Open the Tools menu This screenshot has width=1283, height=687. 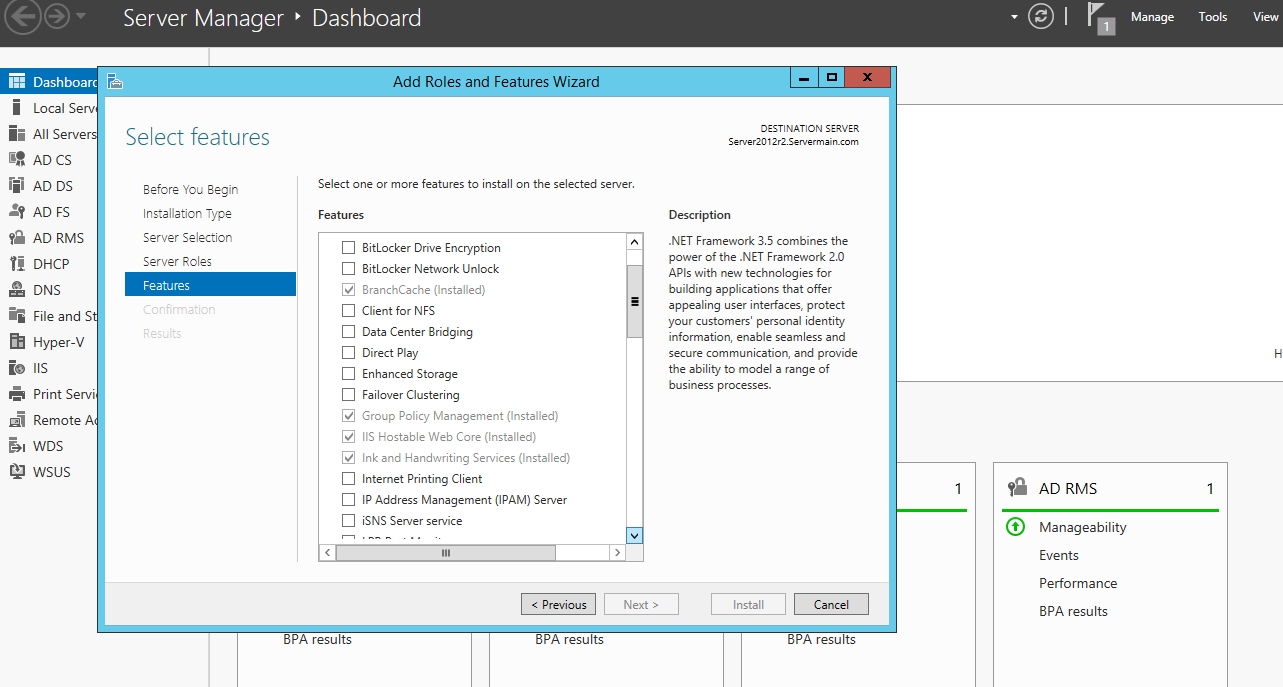pyautogui.click(x=1213, y=17)
